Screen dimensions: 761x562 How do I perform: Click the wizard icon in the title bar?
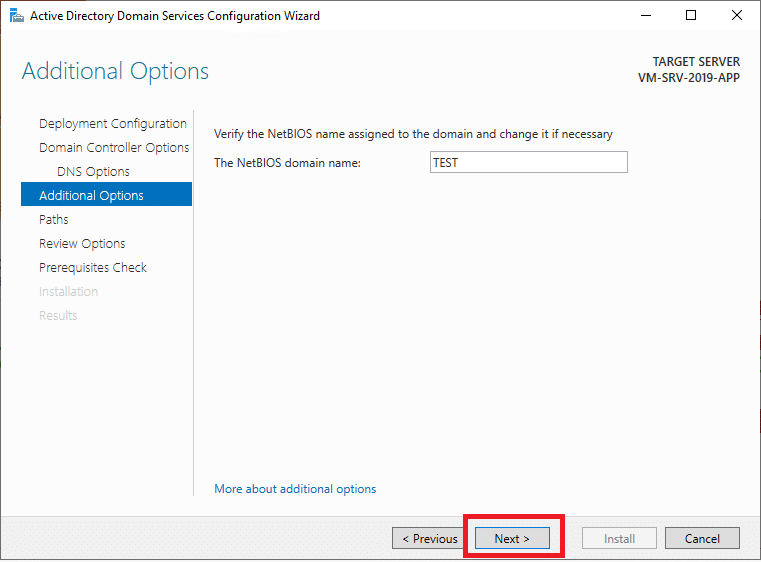15,16
